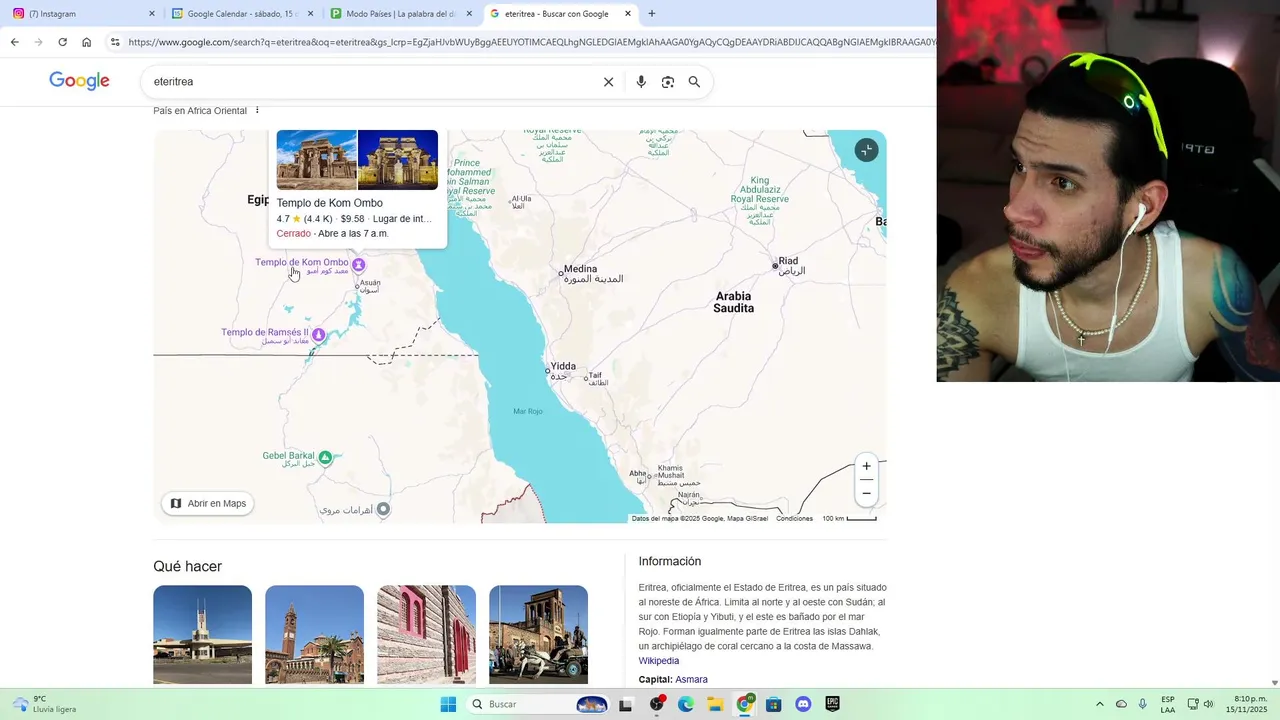1280x720 pixels.
Task: Open more options next to País en África Oriental
Action: (257, 110)
